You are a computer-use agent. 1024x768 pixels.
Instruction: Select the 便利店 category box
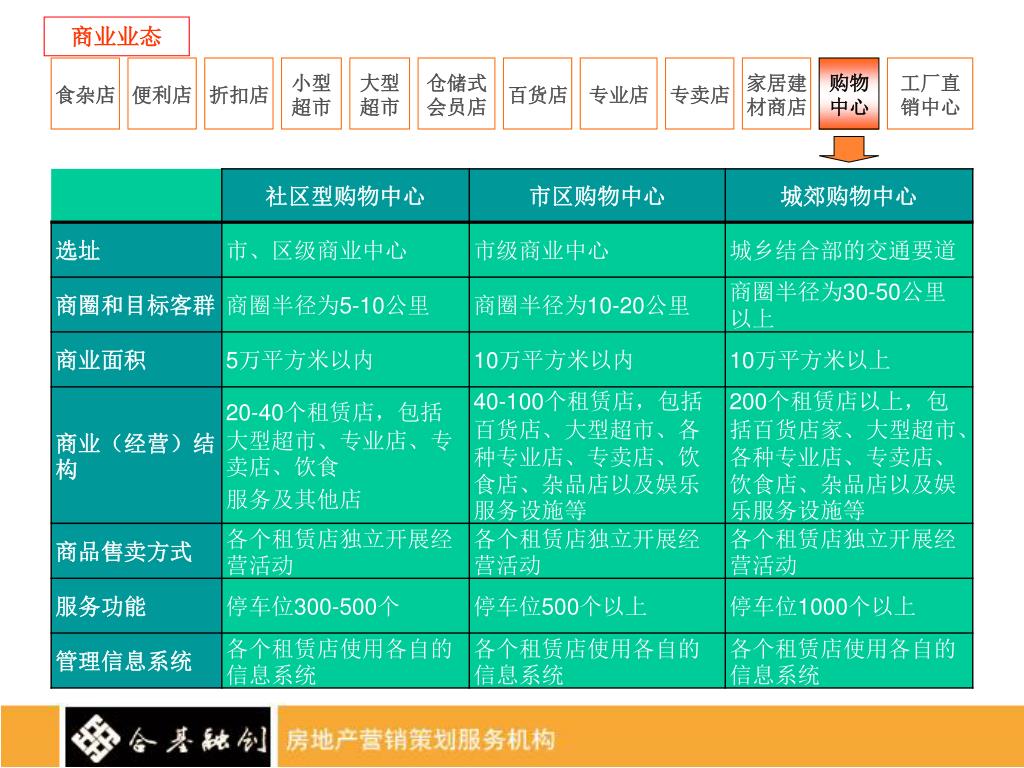162,93
